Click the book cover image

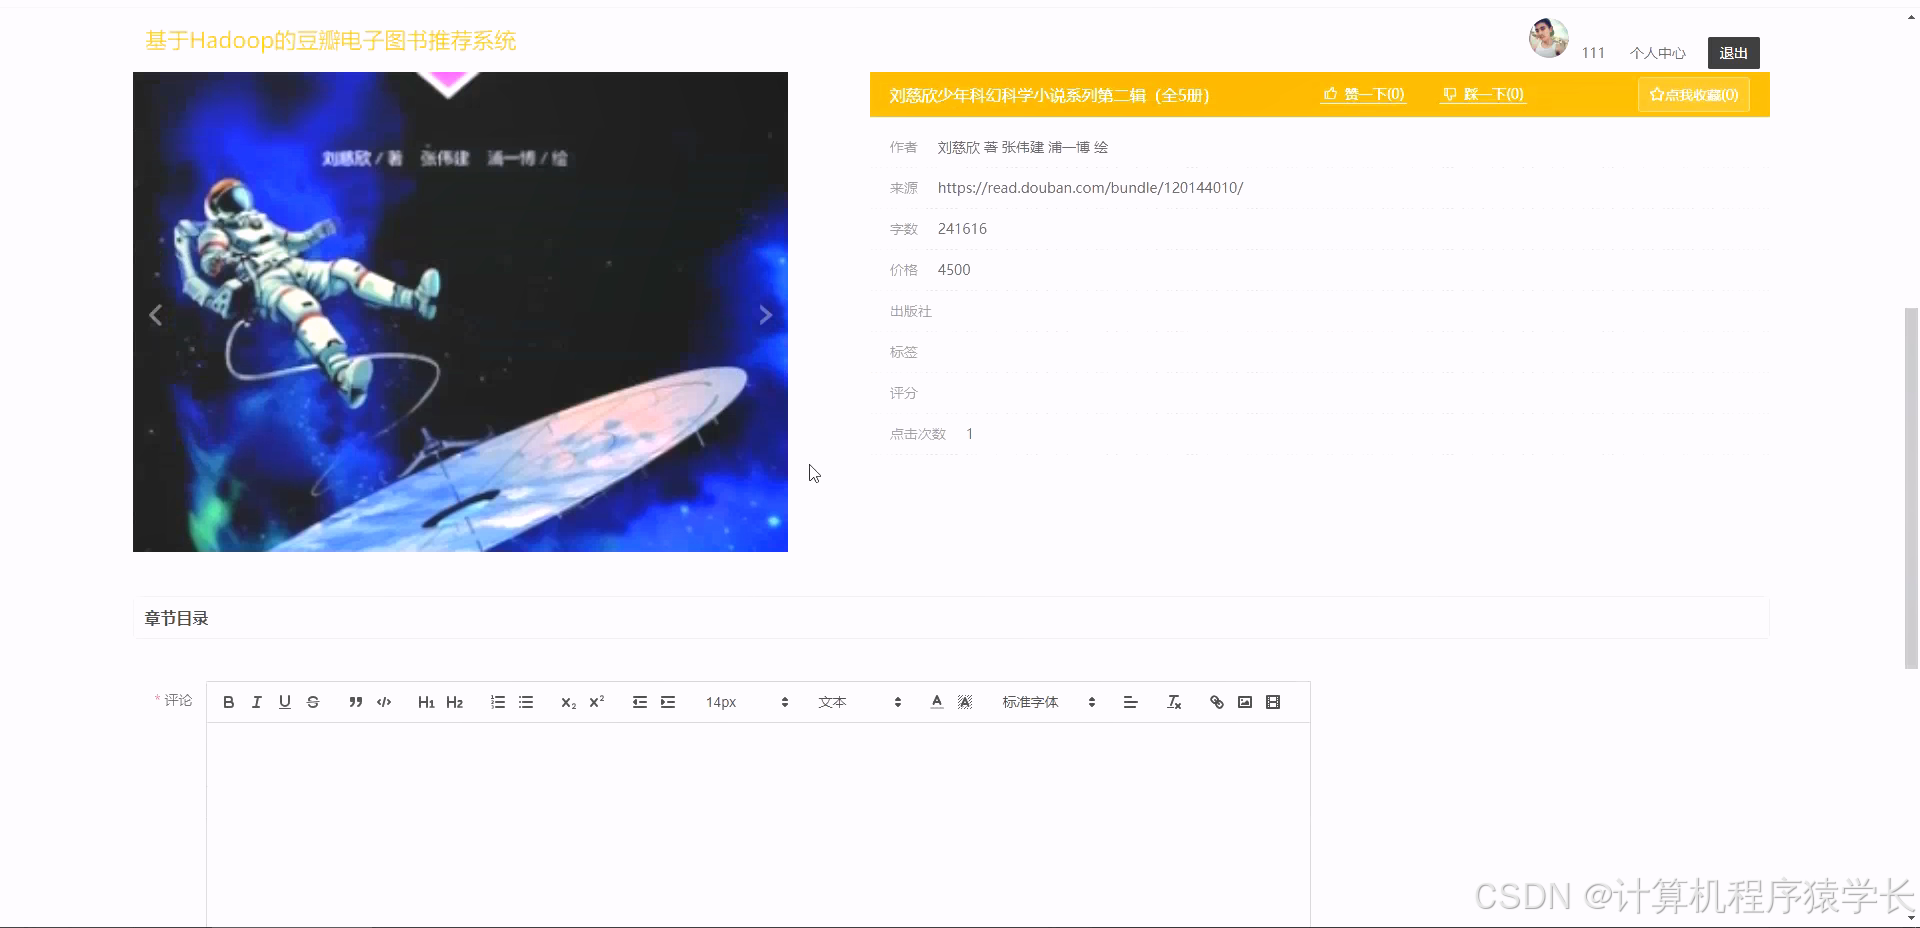[460, 312]
